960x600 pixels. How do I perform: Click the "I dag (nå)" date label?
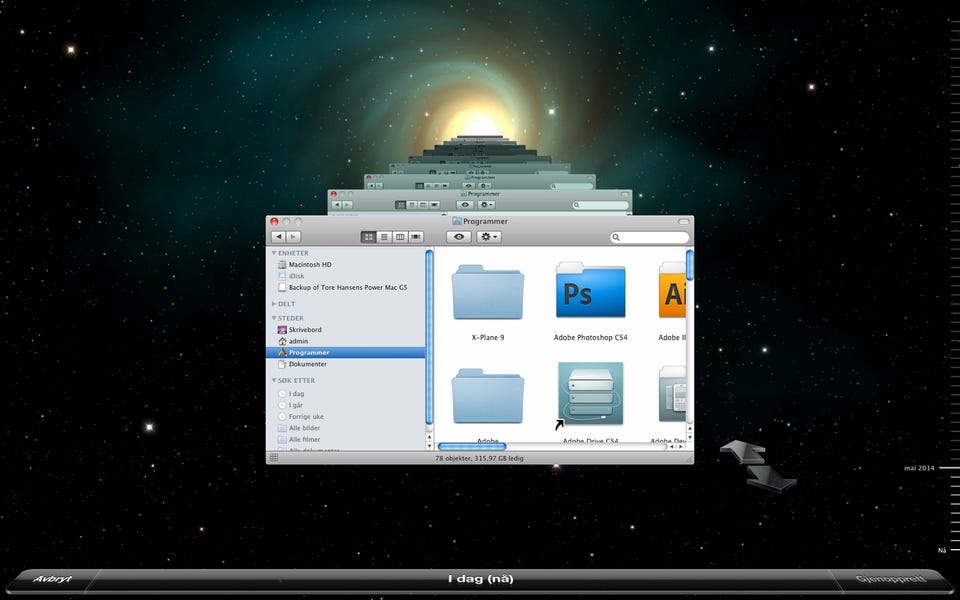(481, 579)
